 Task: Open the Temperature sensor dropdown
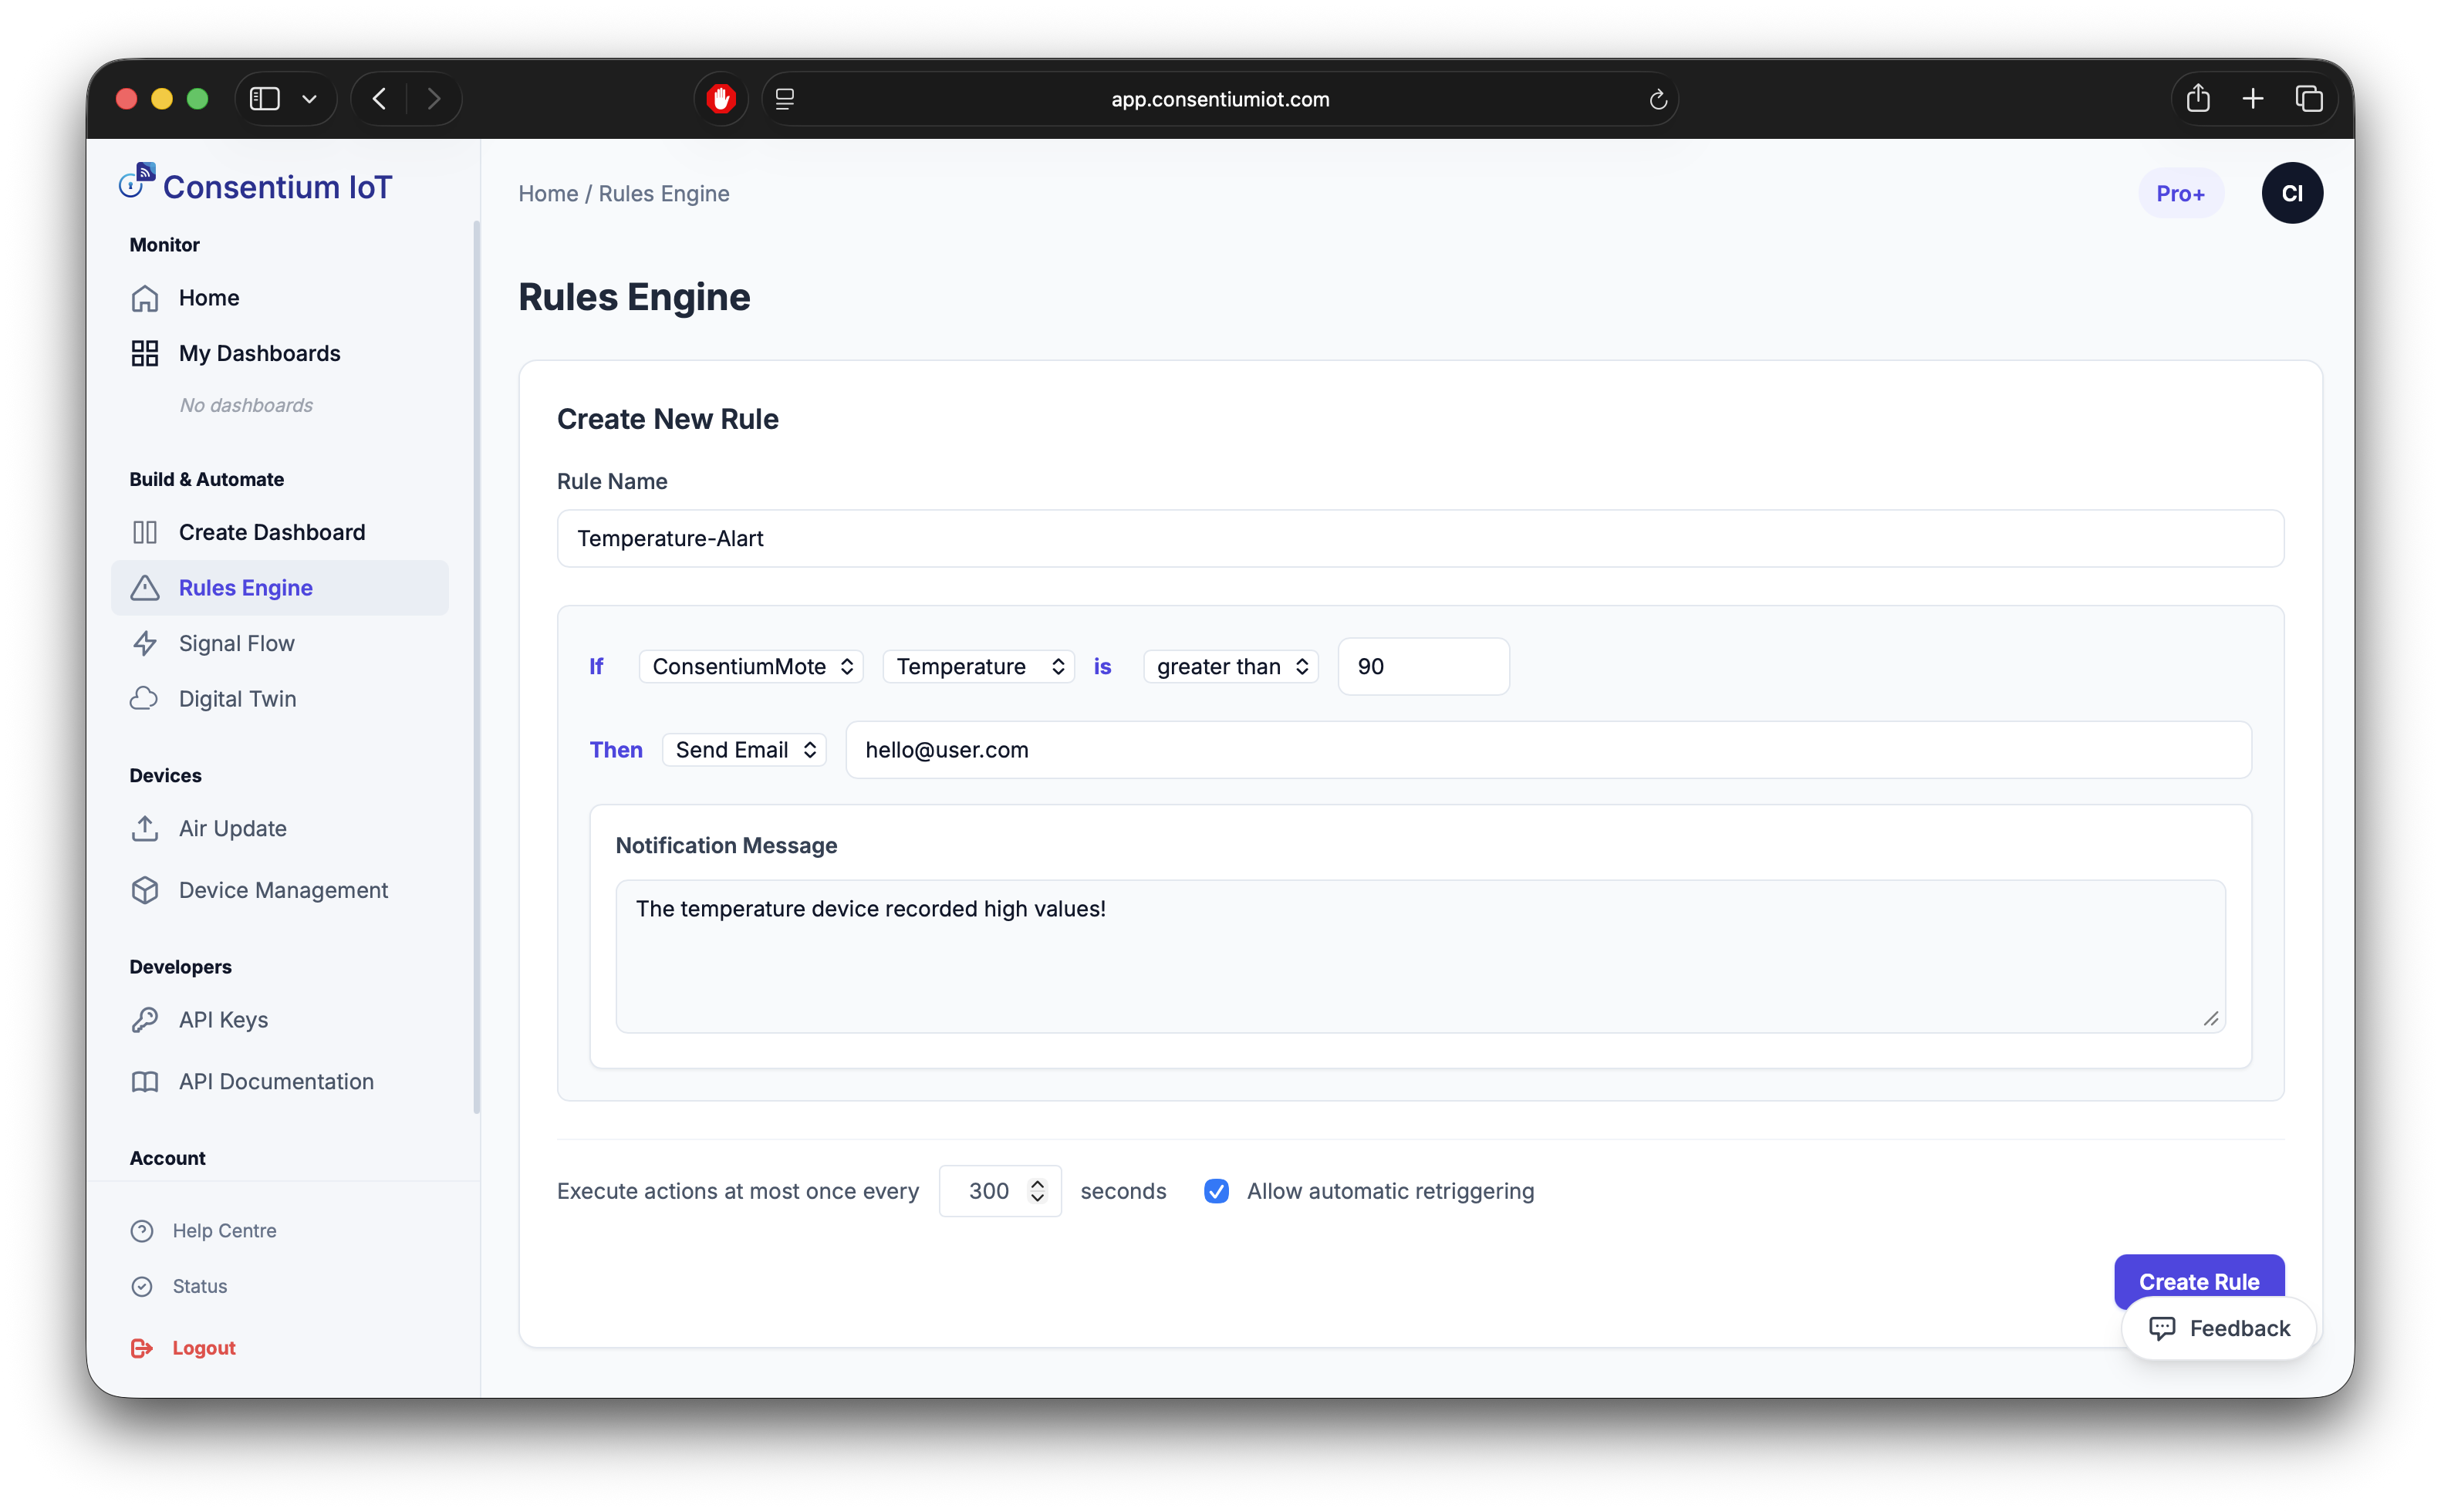pyautogui.click(x=978, y=666)
